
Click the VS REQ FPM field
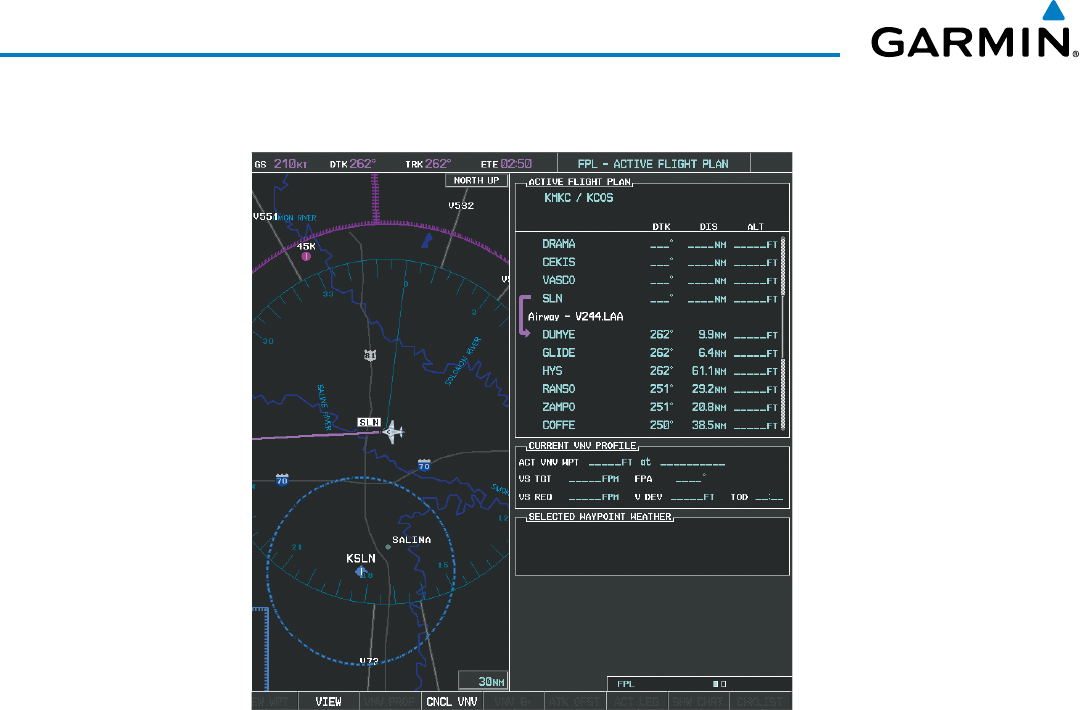(x=594, y=497)
